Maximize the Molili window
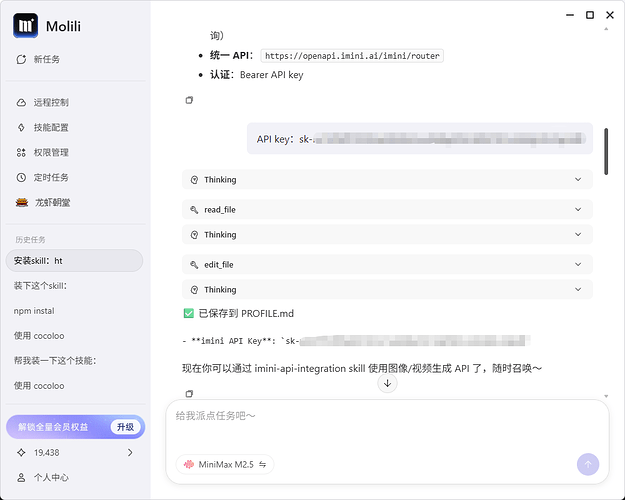The image size is (625, 500). (590, 15)
